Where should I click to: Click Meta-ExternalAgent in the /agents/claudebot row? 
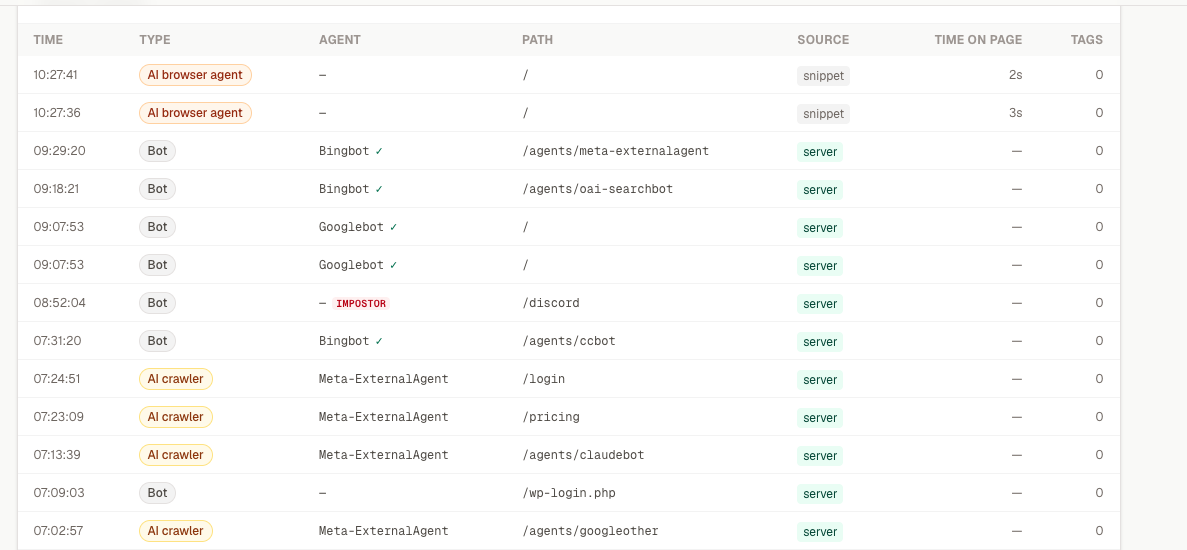pyautogui.click(x=384, y=455)
